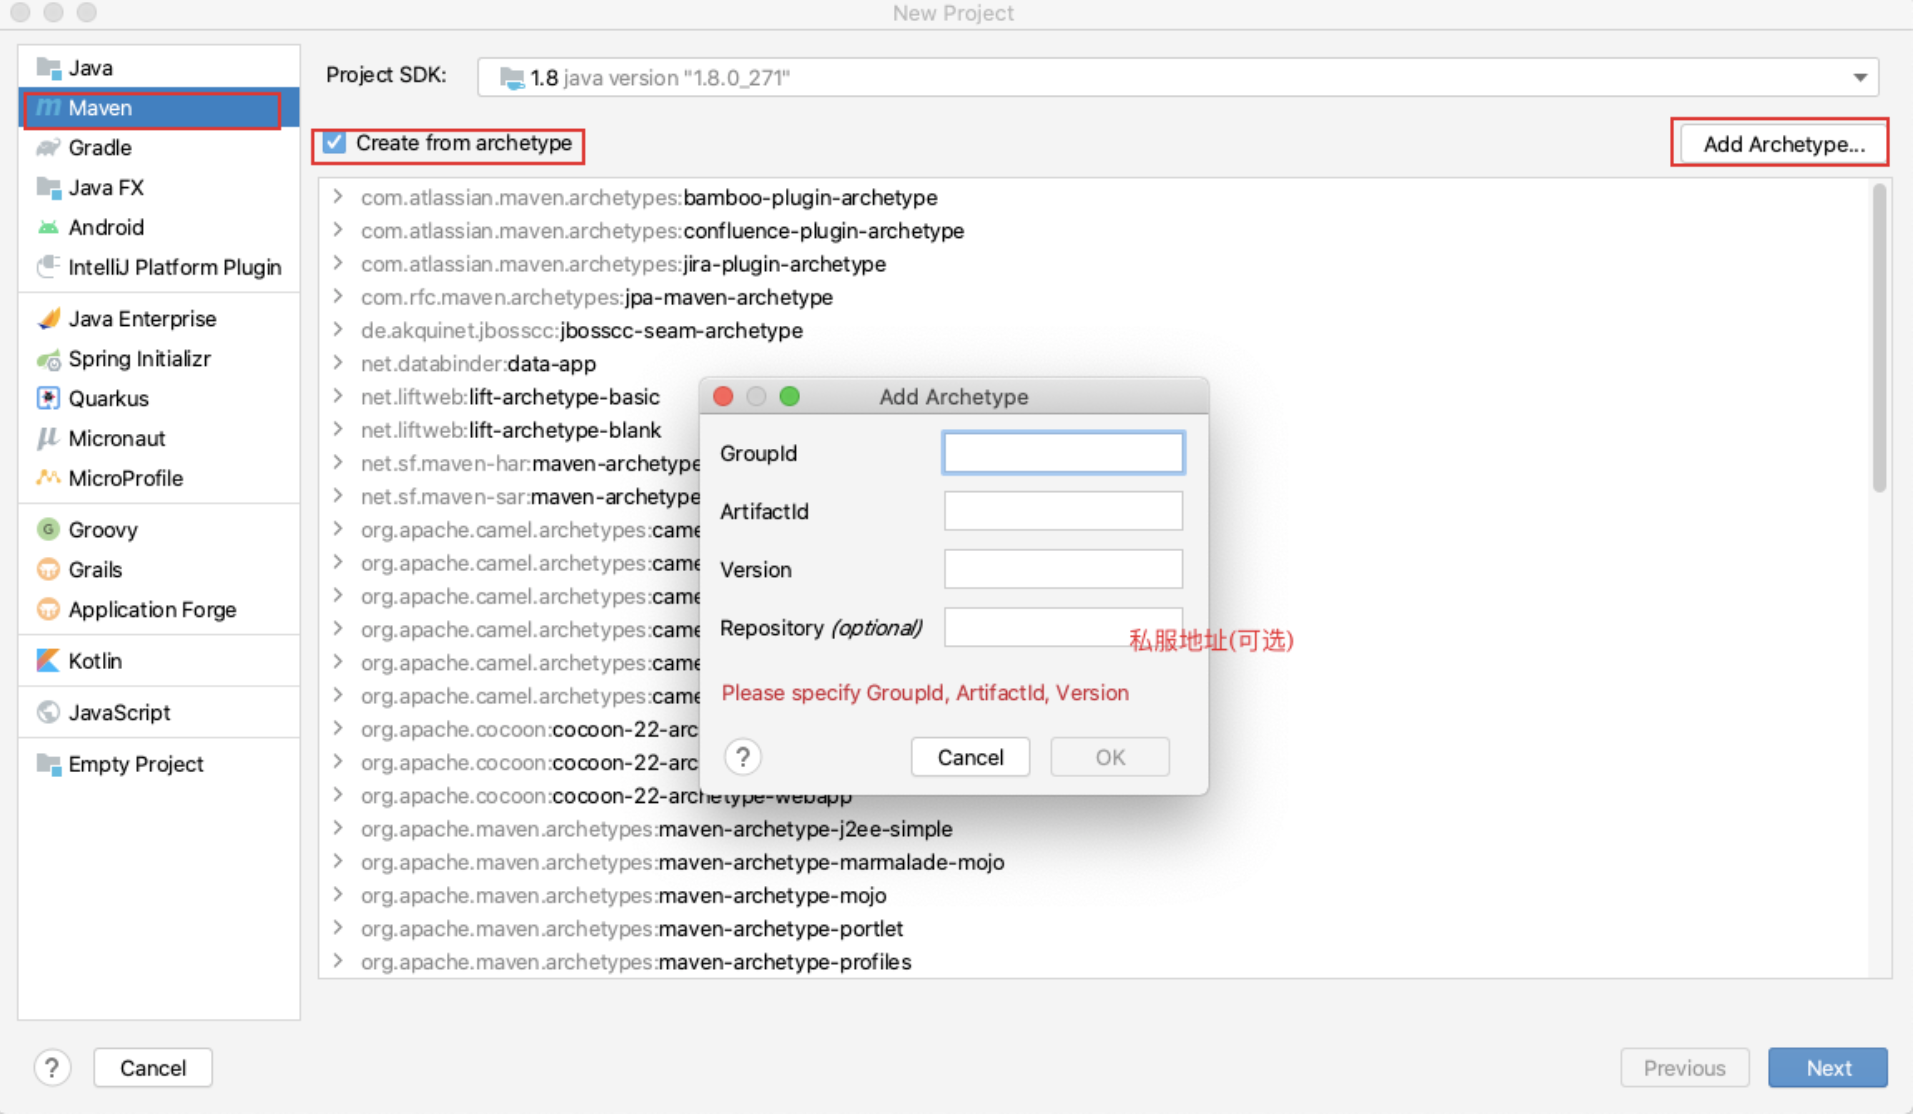This screenshot has width=1914, height=1116.
Task: Select the Java FX folder icon
Action: [48, 188]
